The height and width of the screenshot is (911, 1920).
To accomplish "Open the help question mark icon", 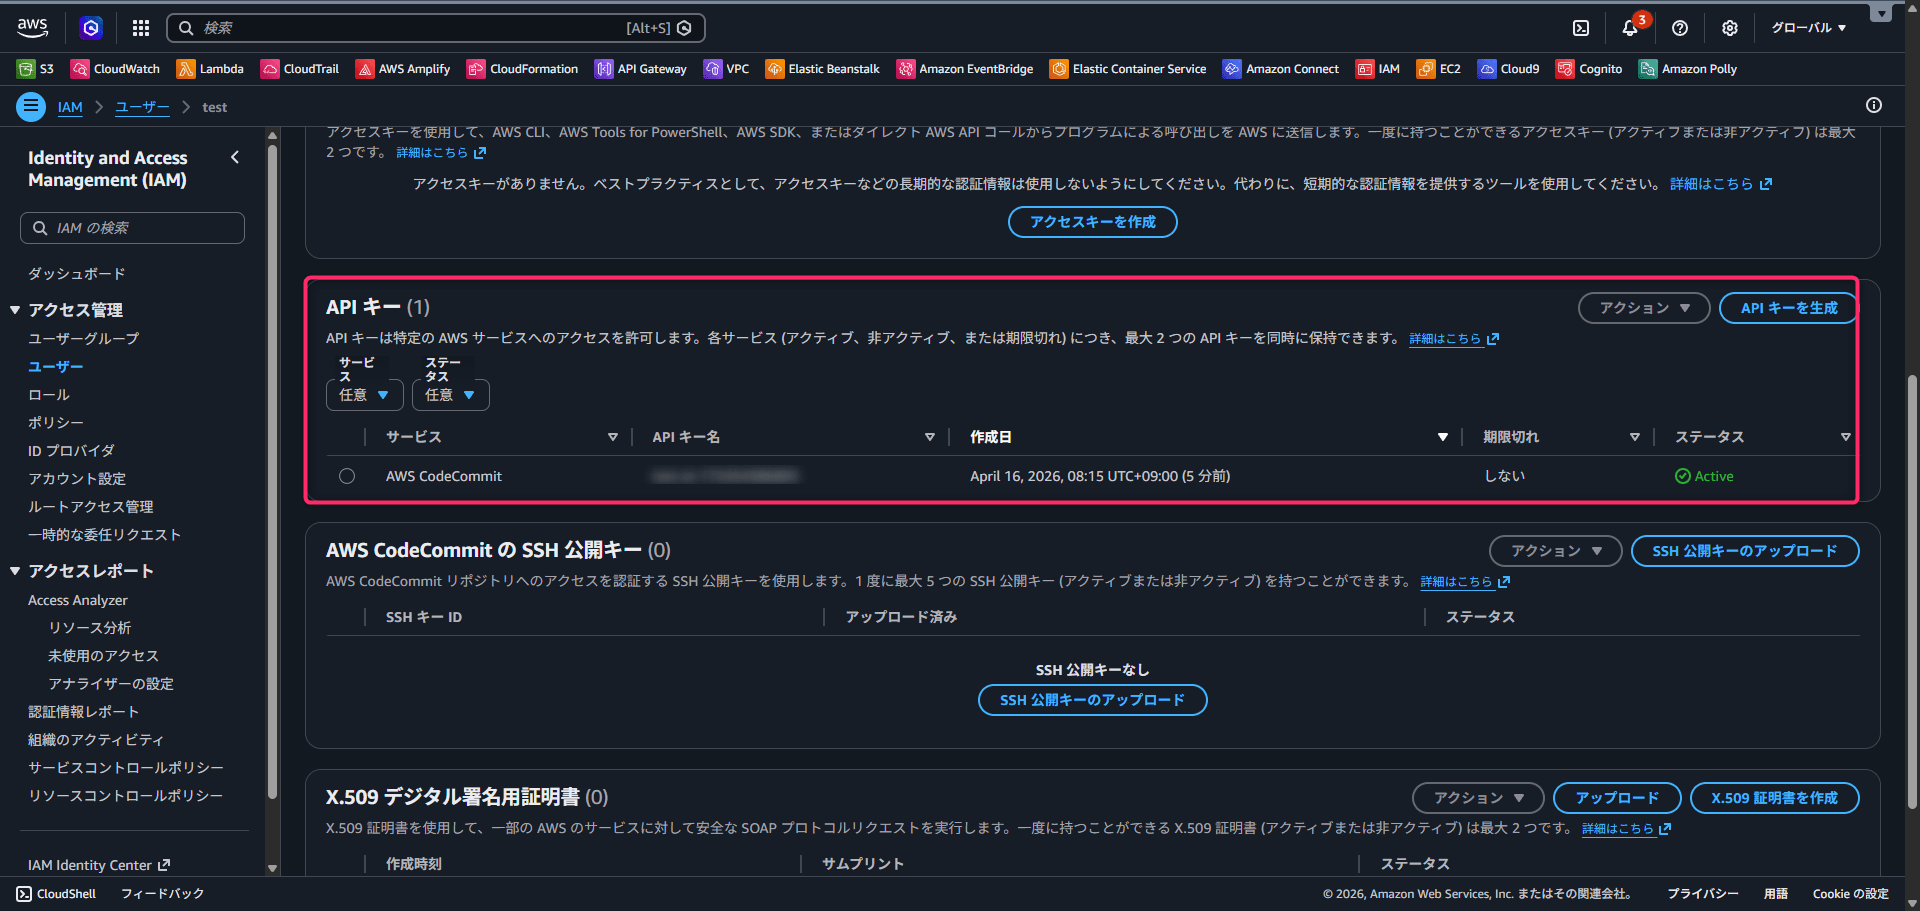I will pos(1680,28).
